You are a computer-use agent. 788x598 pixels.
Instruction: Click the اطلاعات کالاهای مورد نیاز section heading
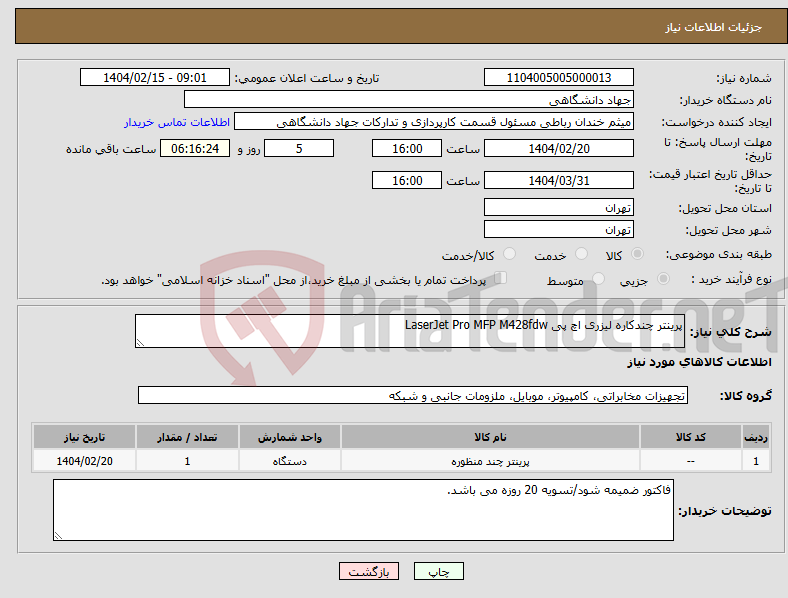point(699,362)
